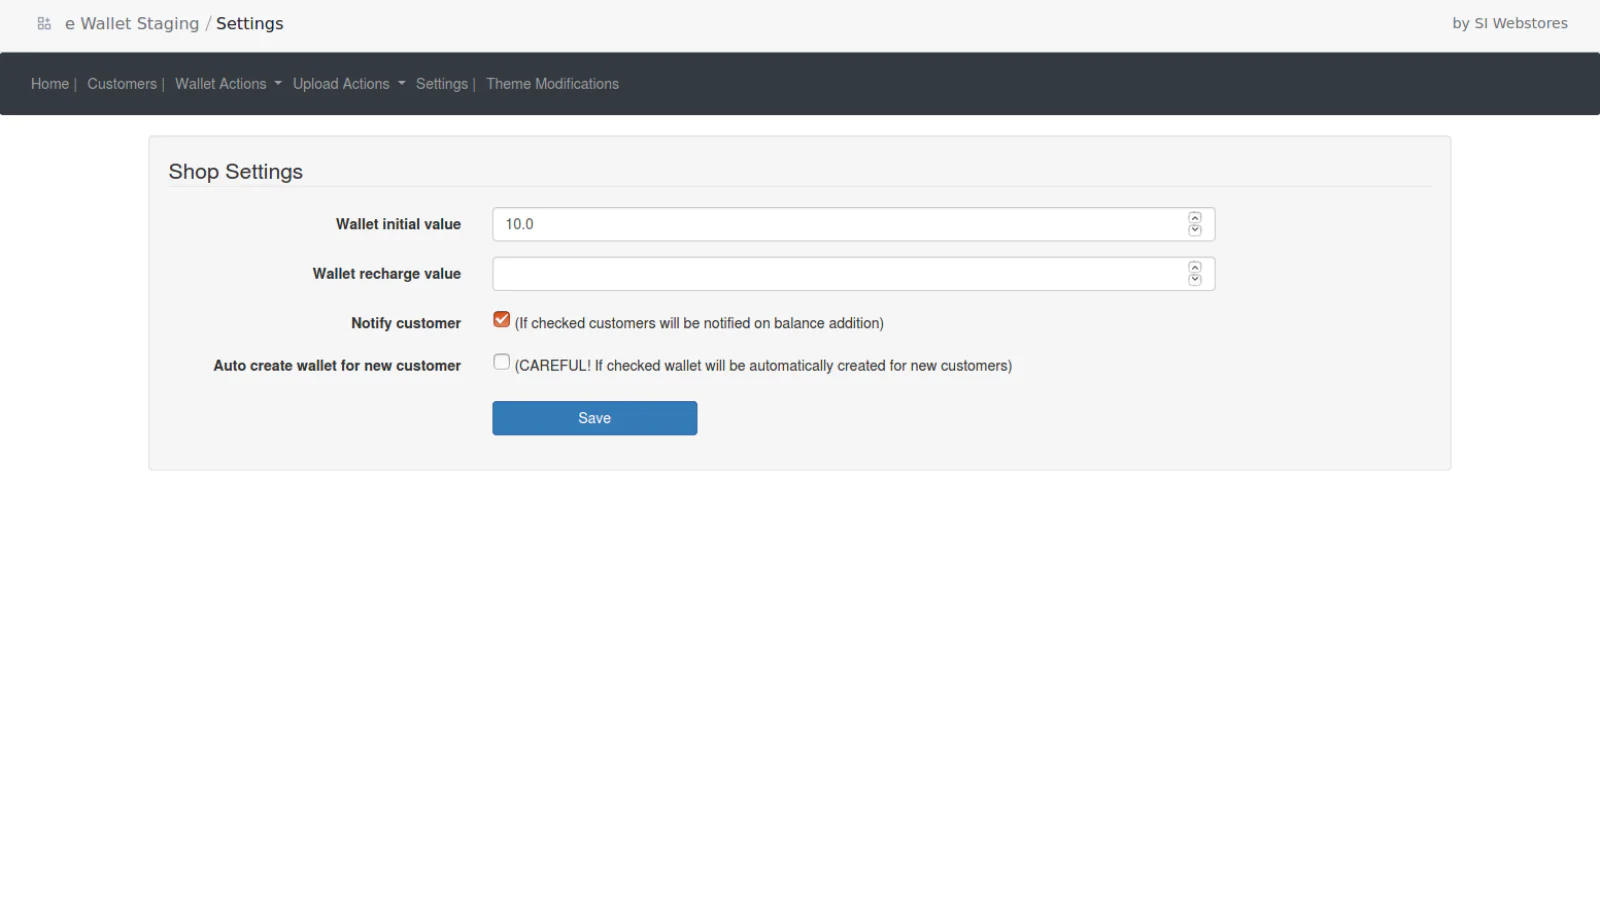Screen dimensions: 1600x900
Task: Open the Upload Actions dropdown menu
Action: tap(348, 84)
